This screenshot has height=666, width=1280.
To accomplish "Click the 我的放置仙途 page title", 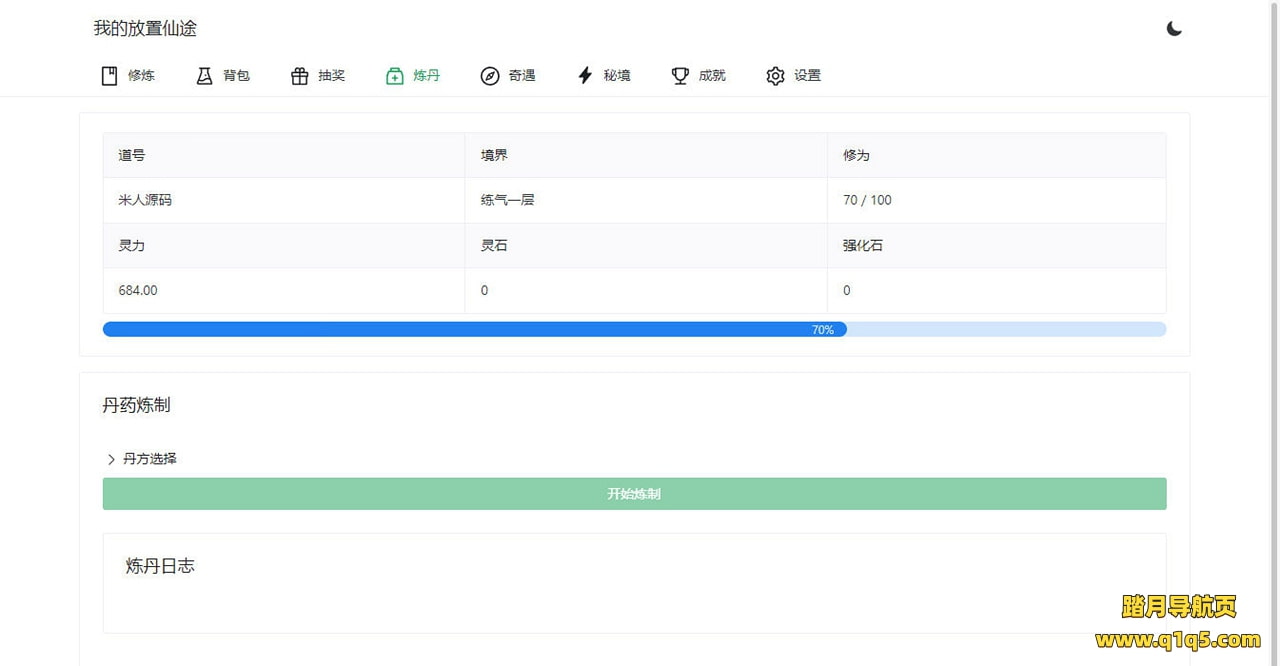I will click(145, 29).
